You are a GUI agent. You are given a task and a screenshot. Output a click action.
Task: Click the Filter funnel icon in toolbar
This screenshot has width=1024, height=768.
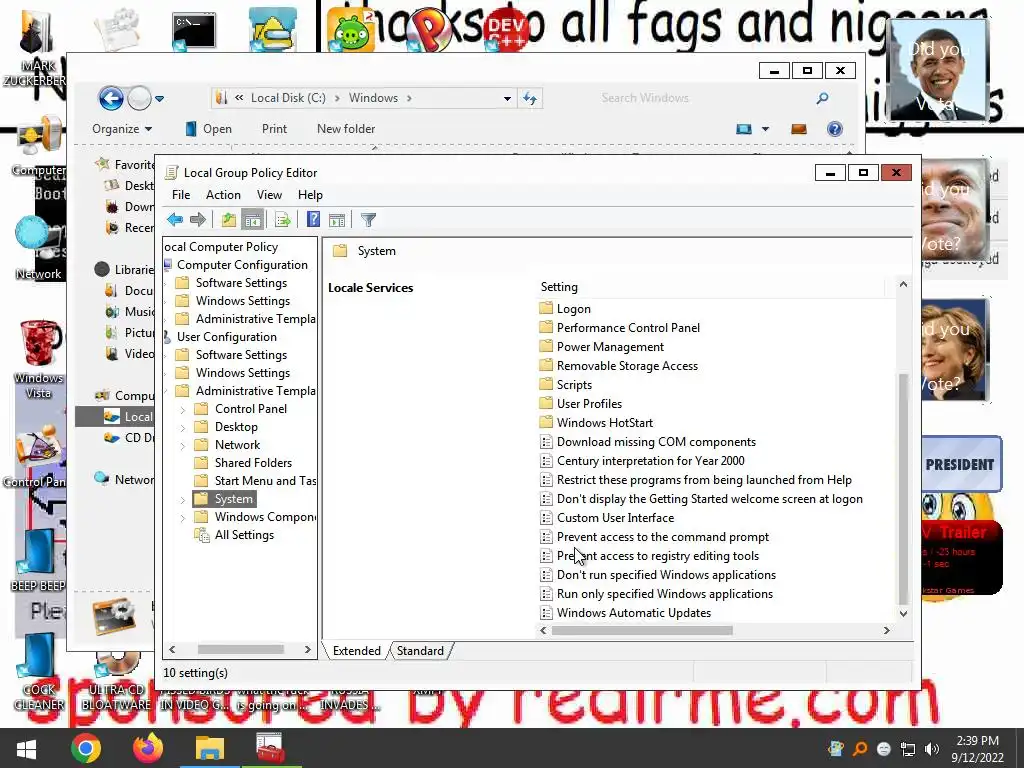(x=368, y=220)
